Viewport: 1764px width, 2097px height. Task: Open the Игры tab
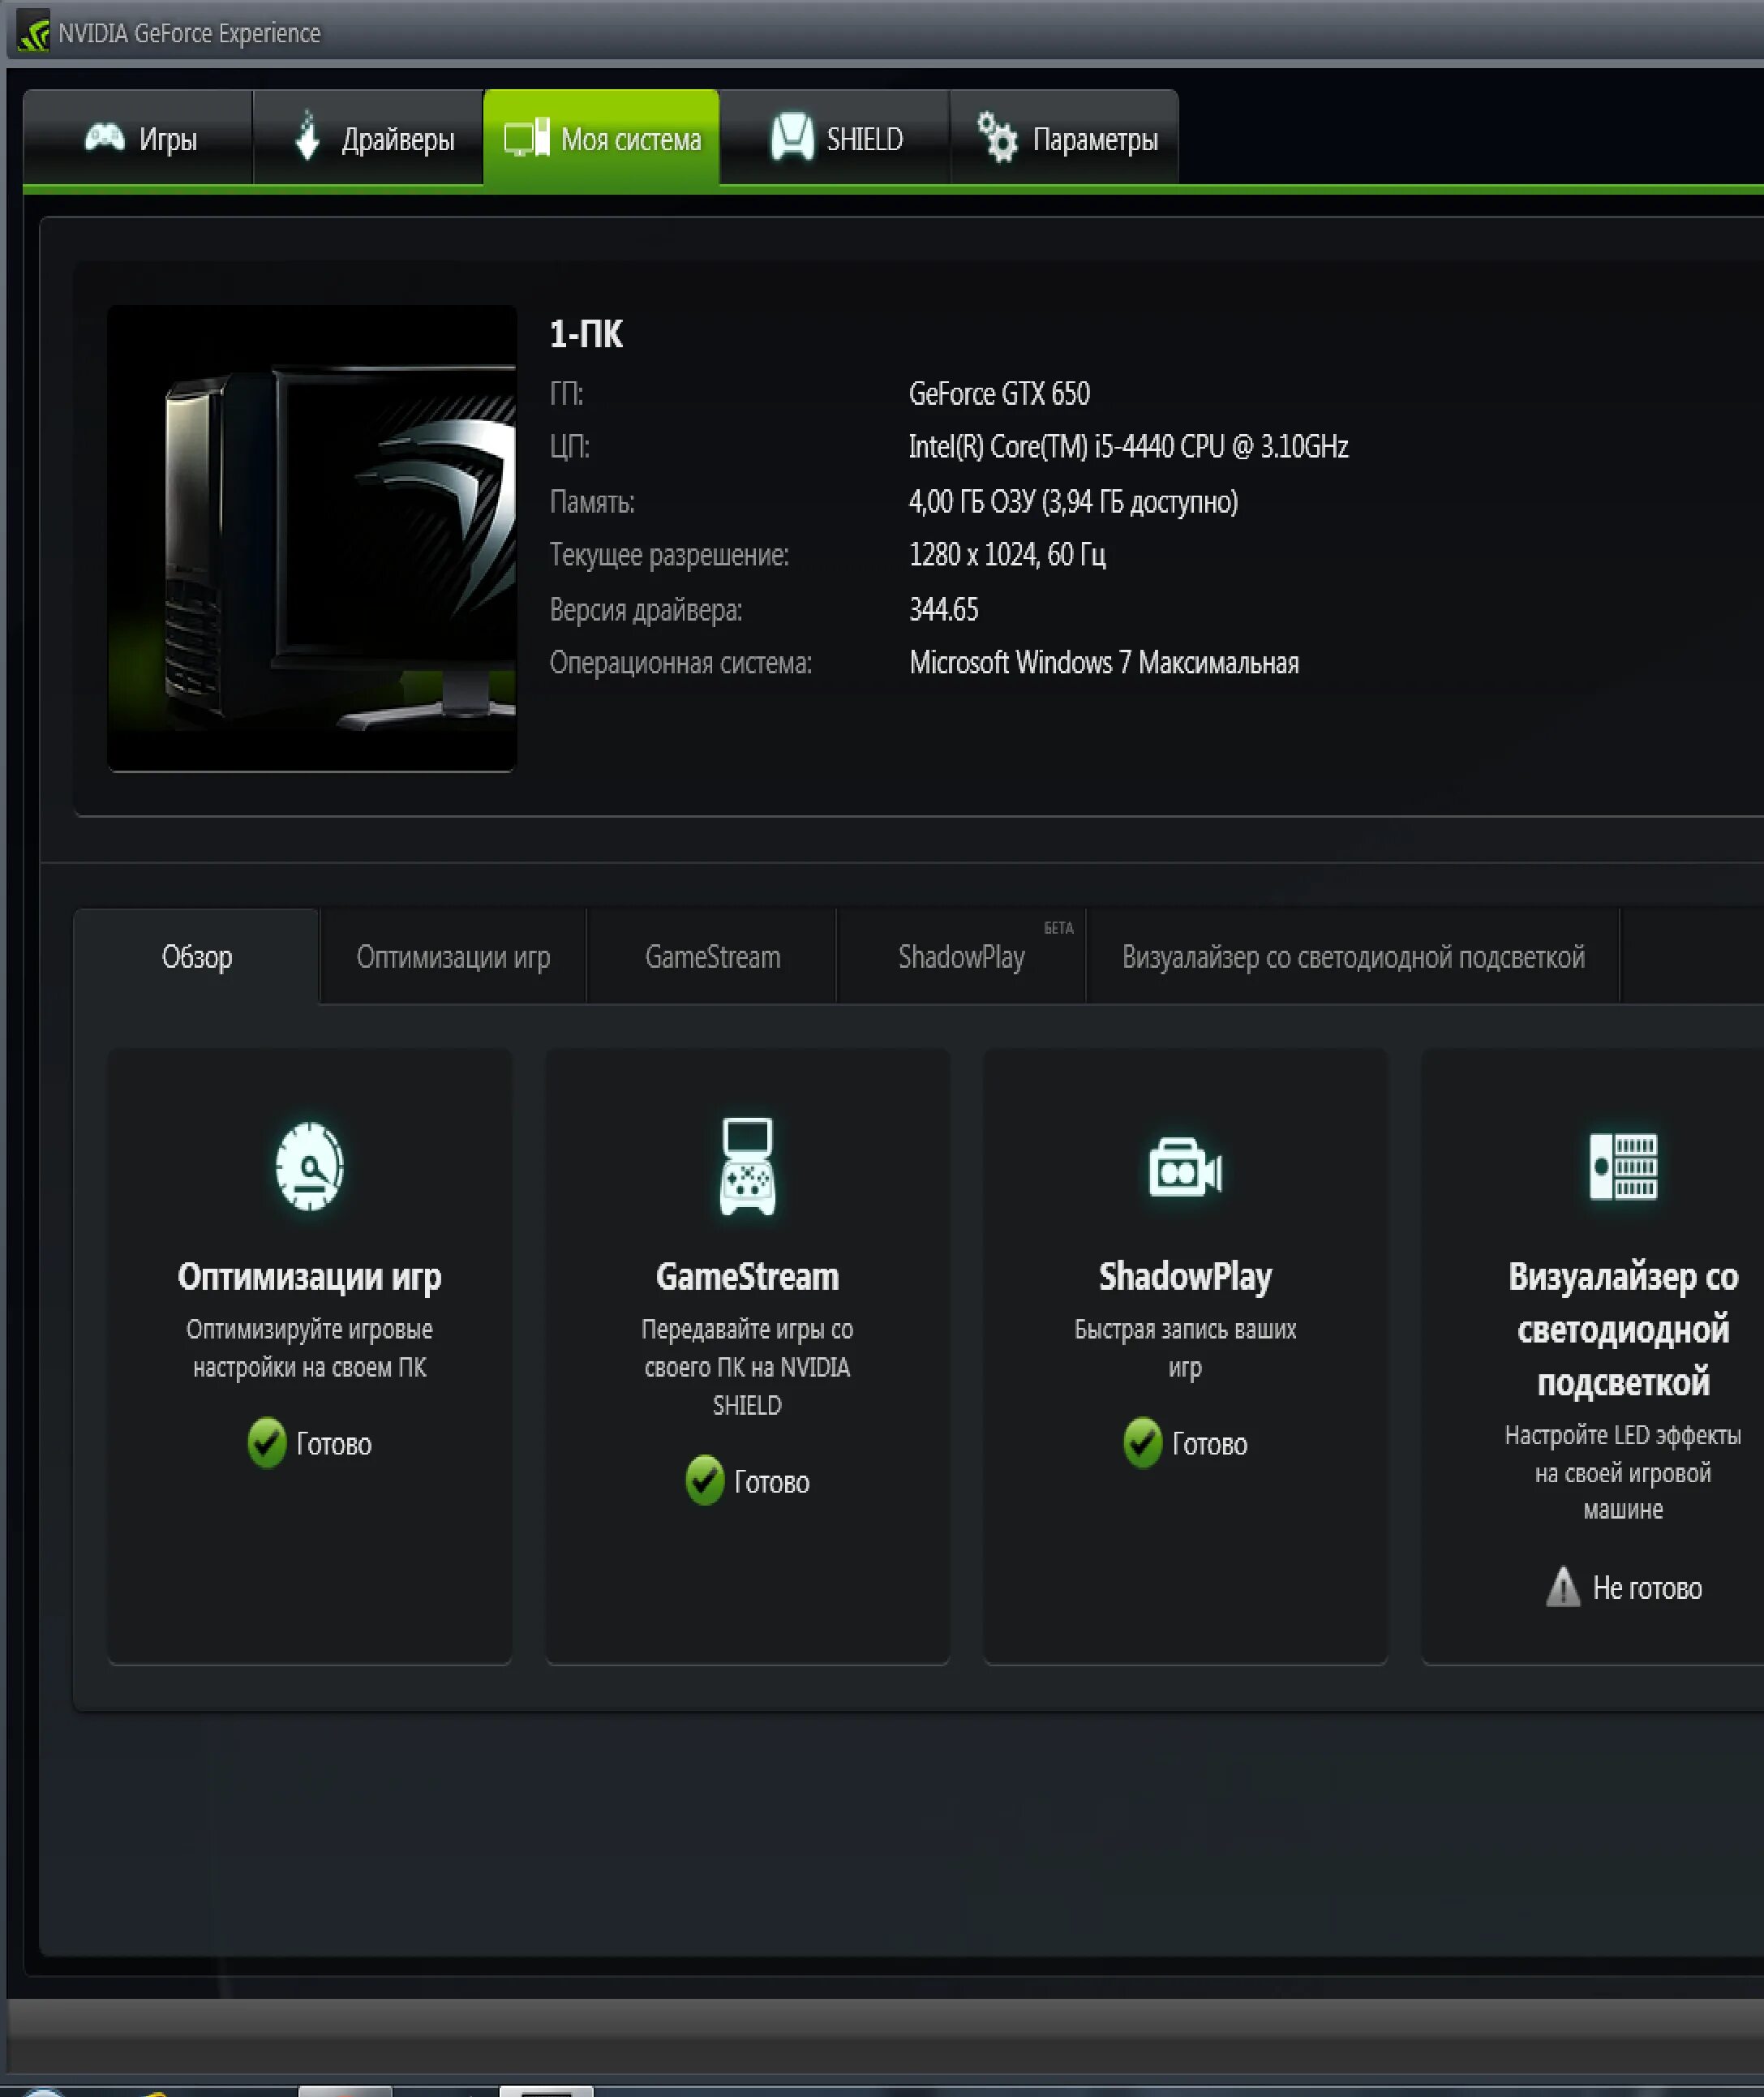click(x=138, y=138)
